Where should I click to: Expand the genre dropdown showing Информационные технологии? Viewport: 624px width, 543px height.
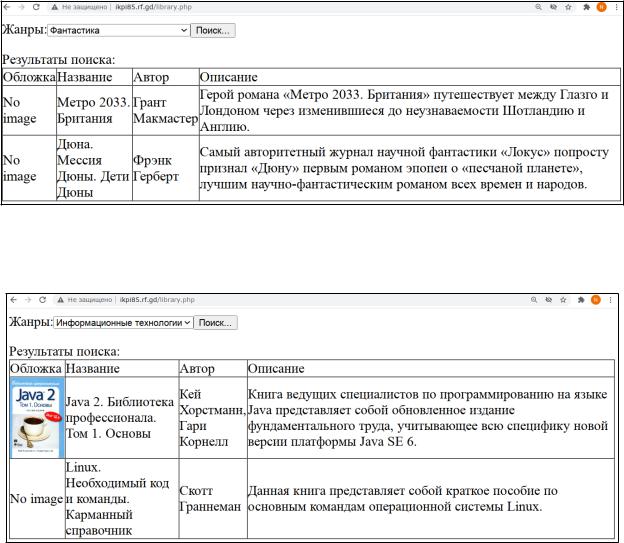124,323
